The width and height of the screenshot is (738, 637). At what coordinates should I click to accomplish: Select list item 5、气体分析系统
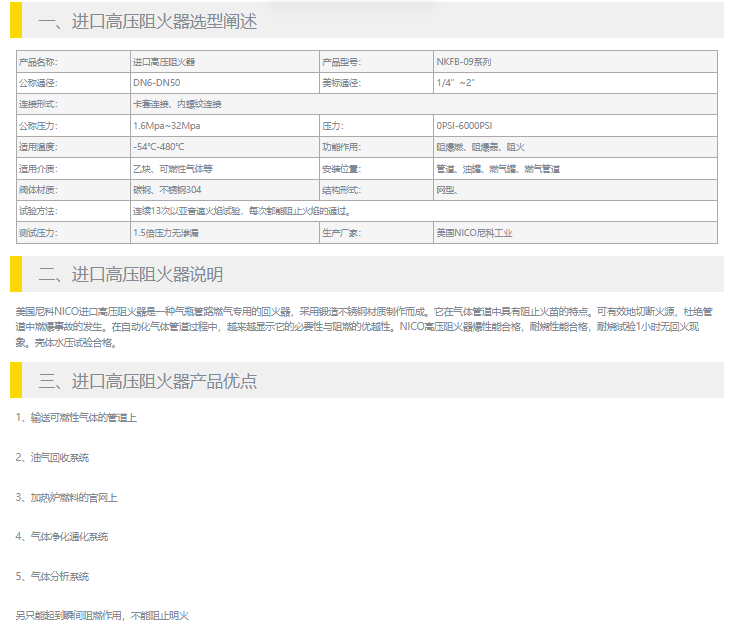(53, 576)
